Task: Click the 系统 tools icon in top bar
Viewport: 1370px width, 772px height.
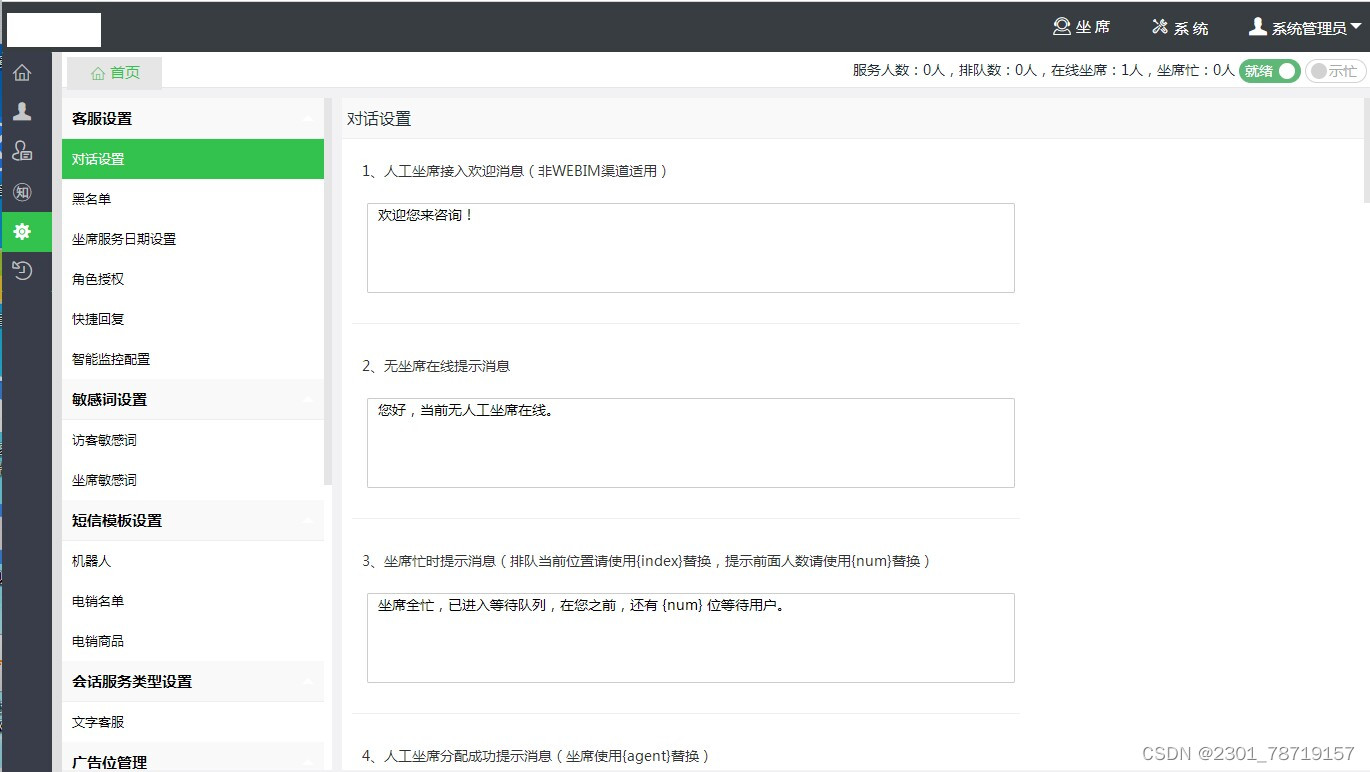Action: coord(1160,26)
